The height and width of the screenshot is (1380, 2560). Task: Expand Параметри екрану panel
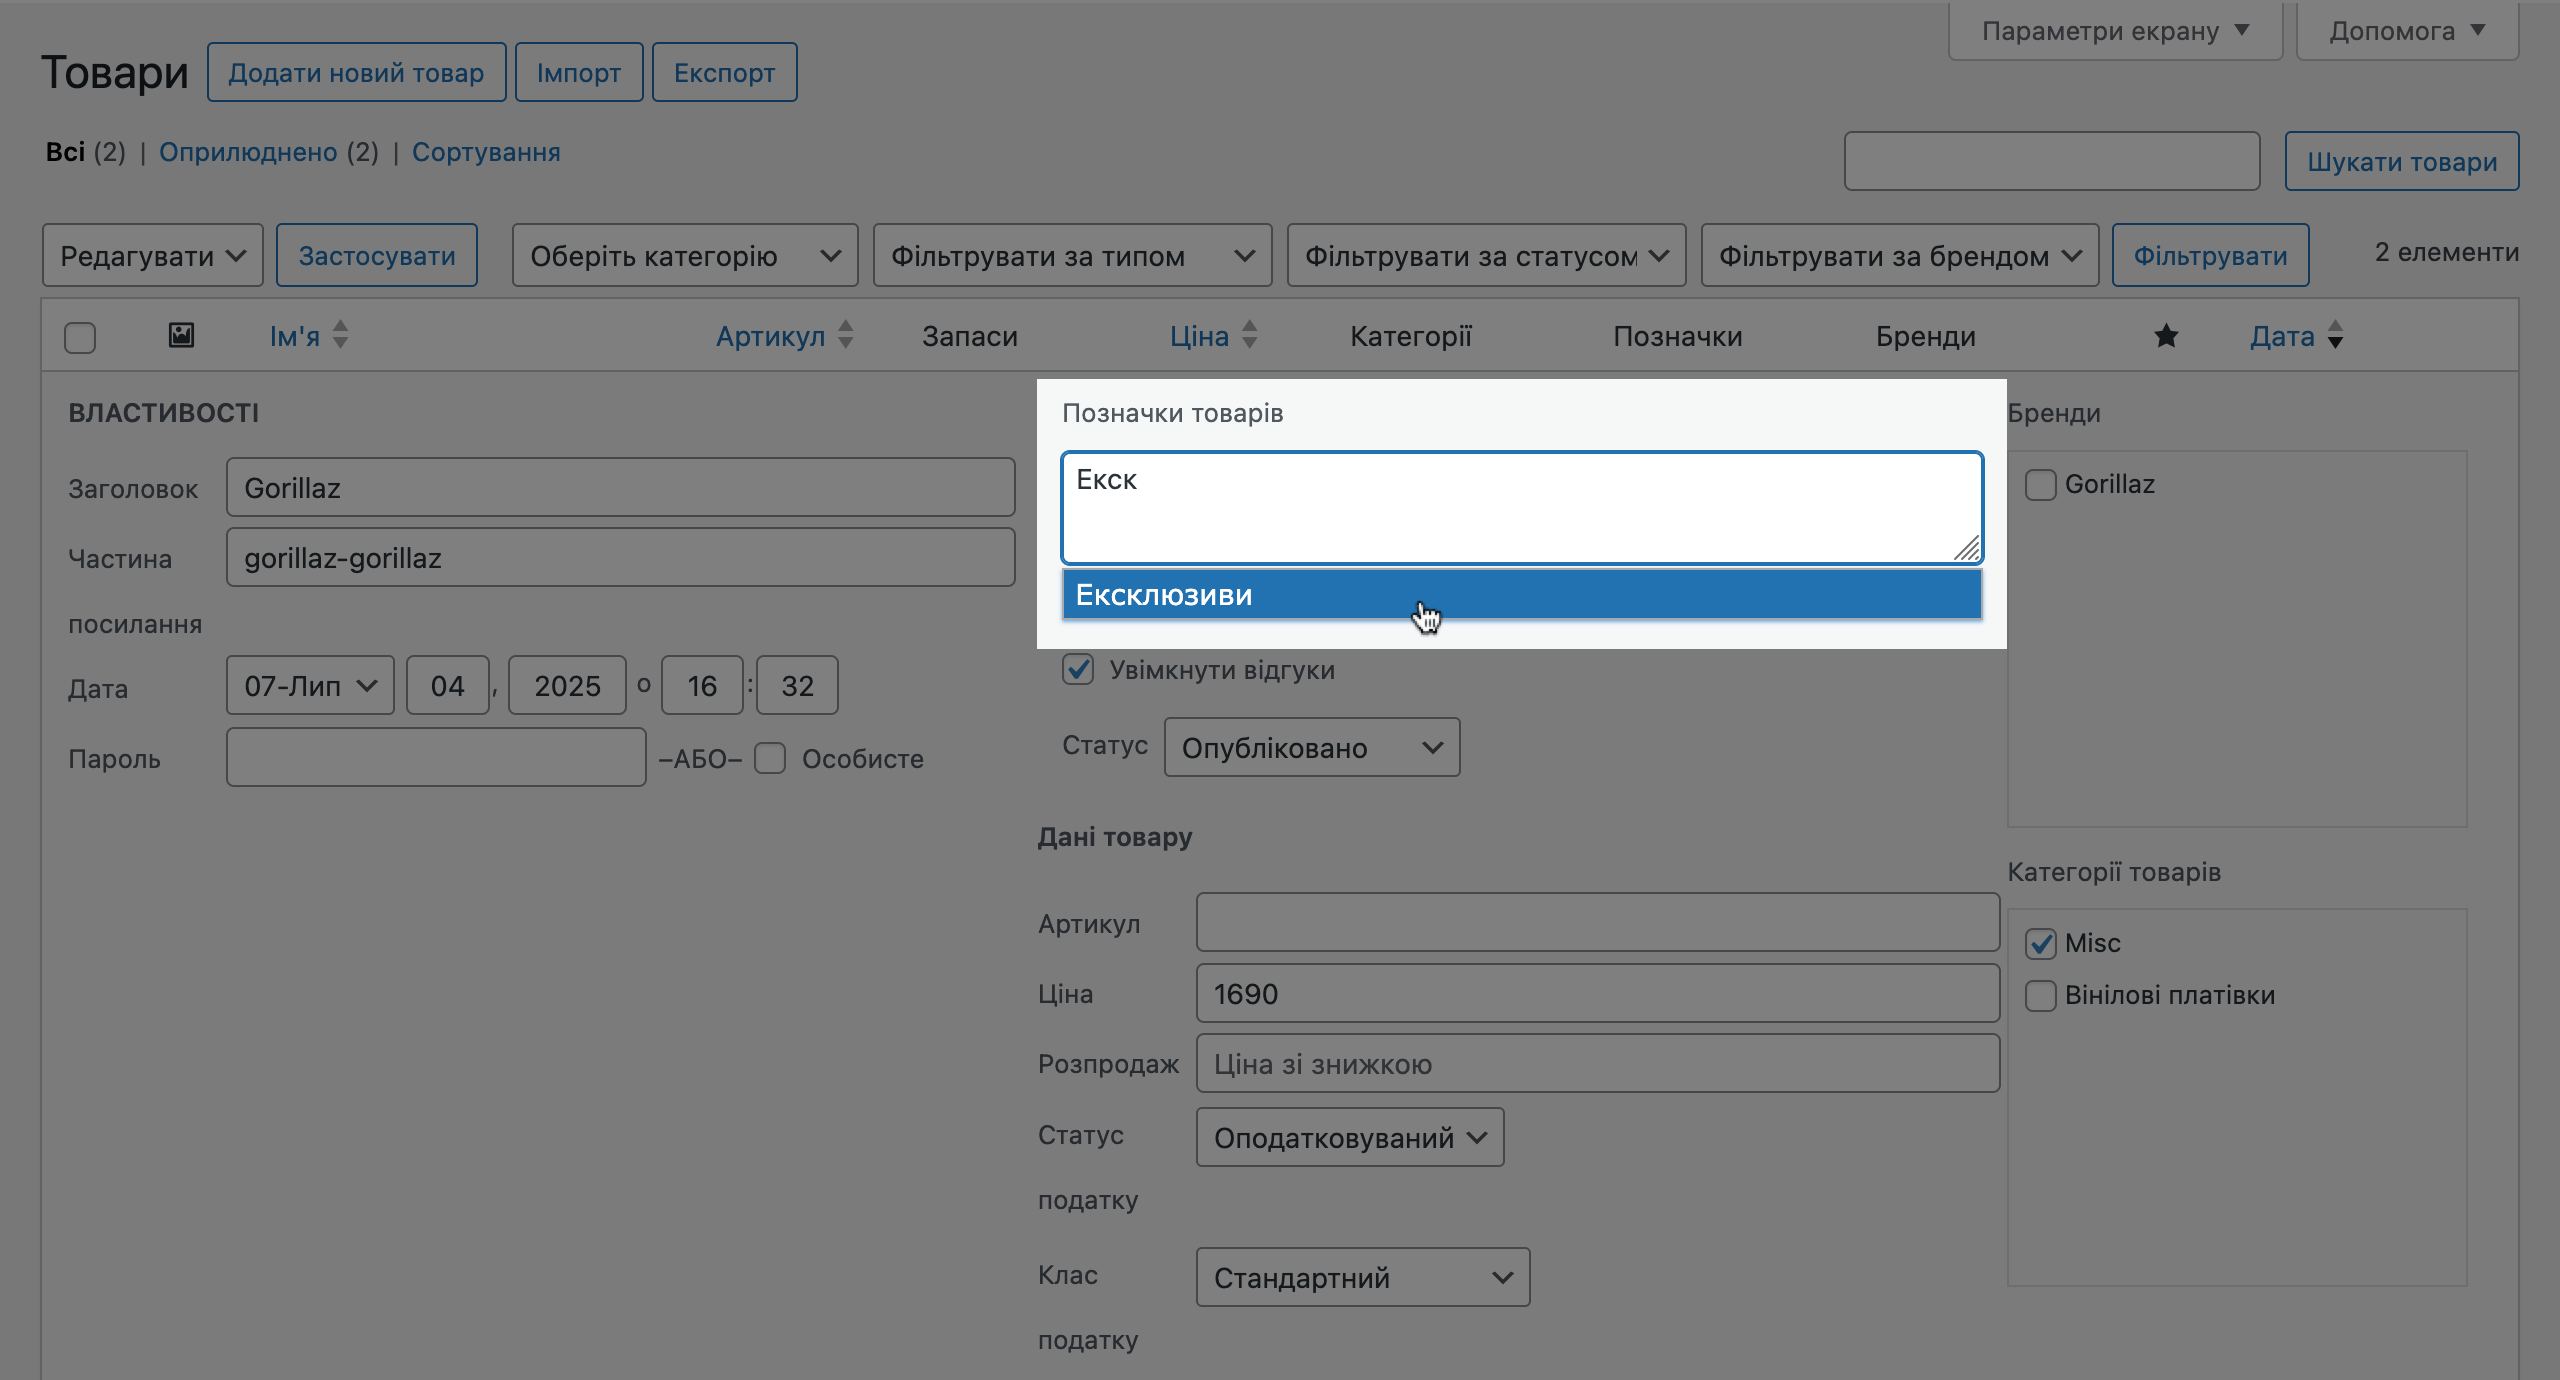point(2116,31)
